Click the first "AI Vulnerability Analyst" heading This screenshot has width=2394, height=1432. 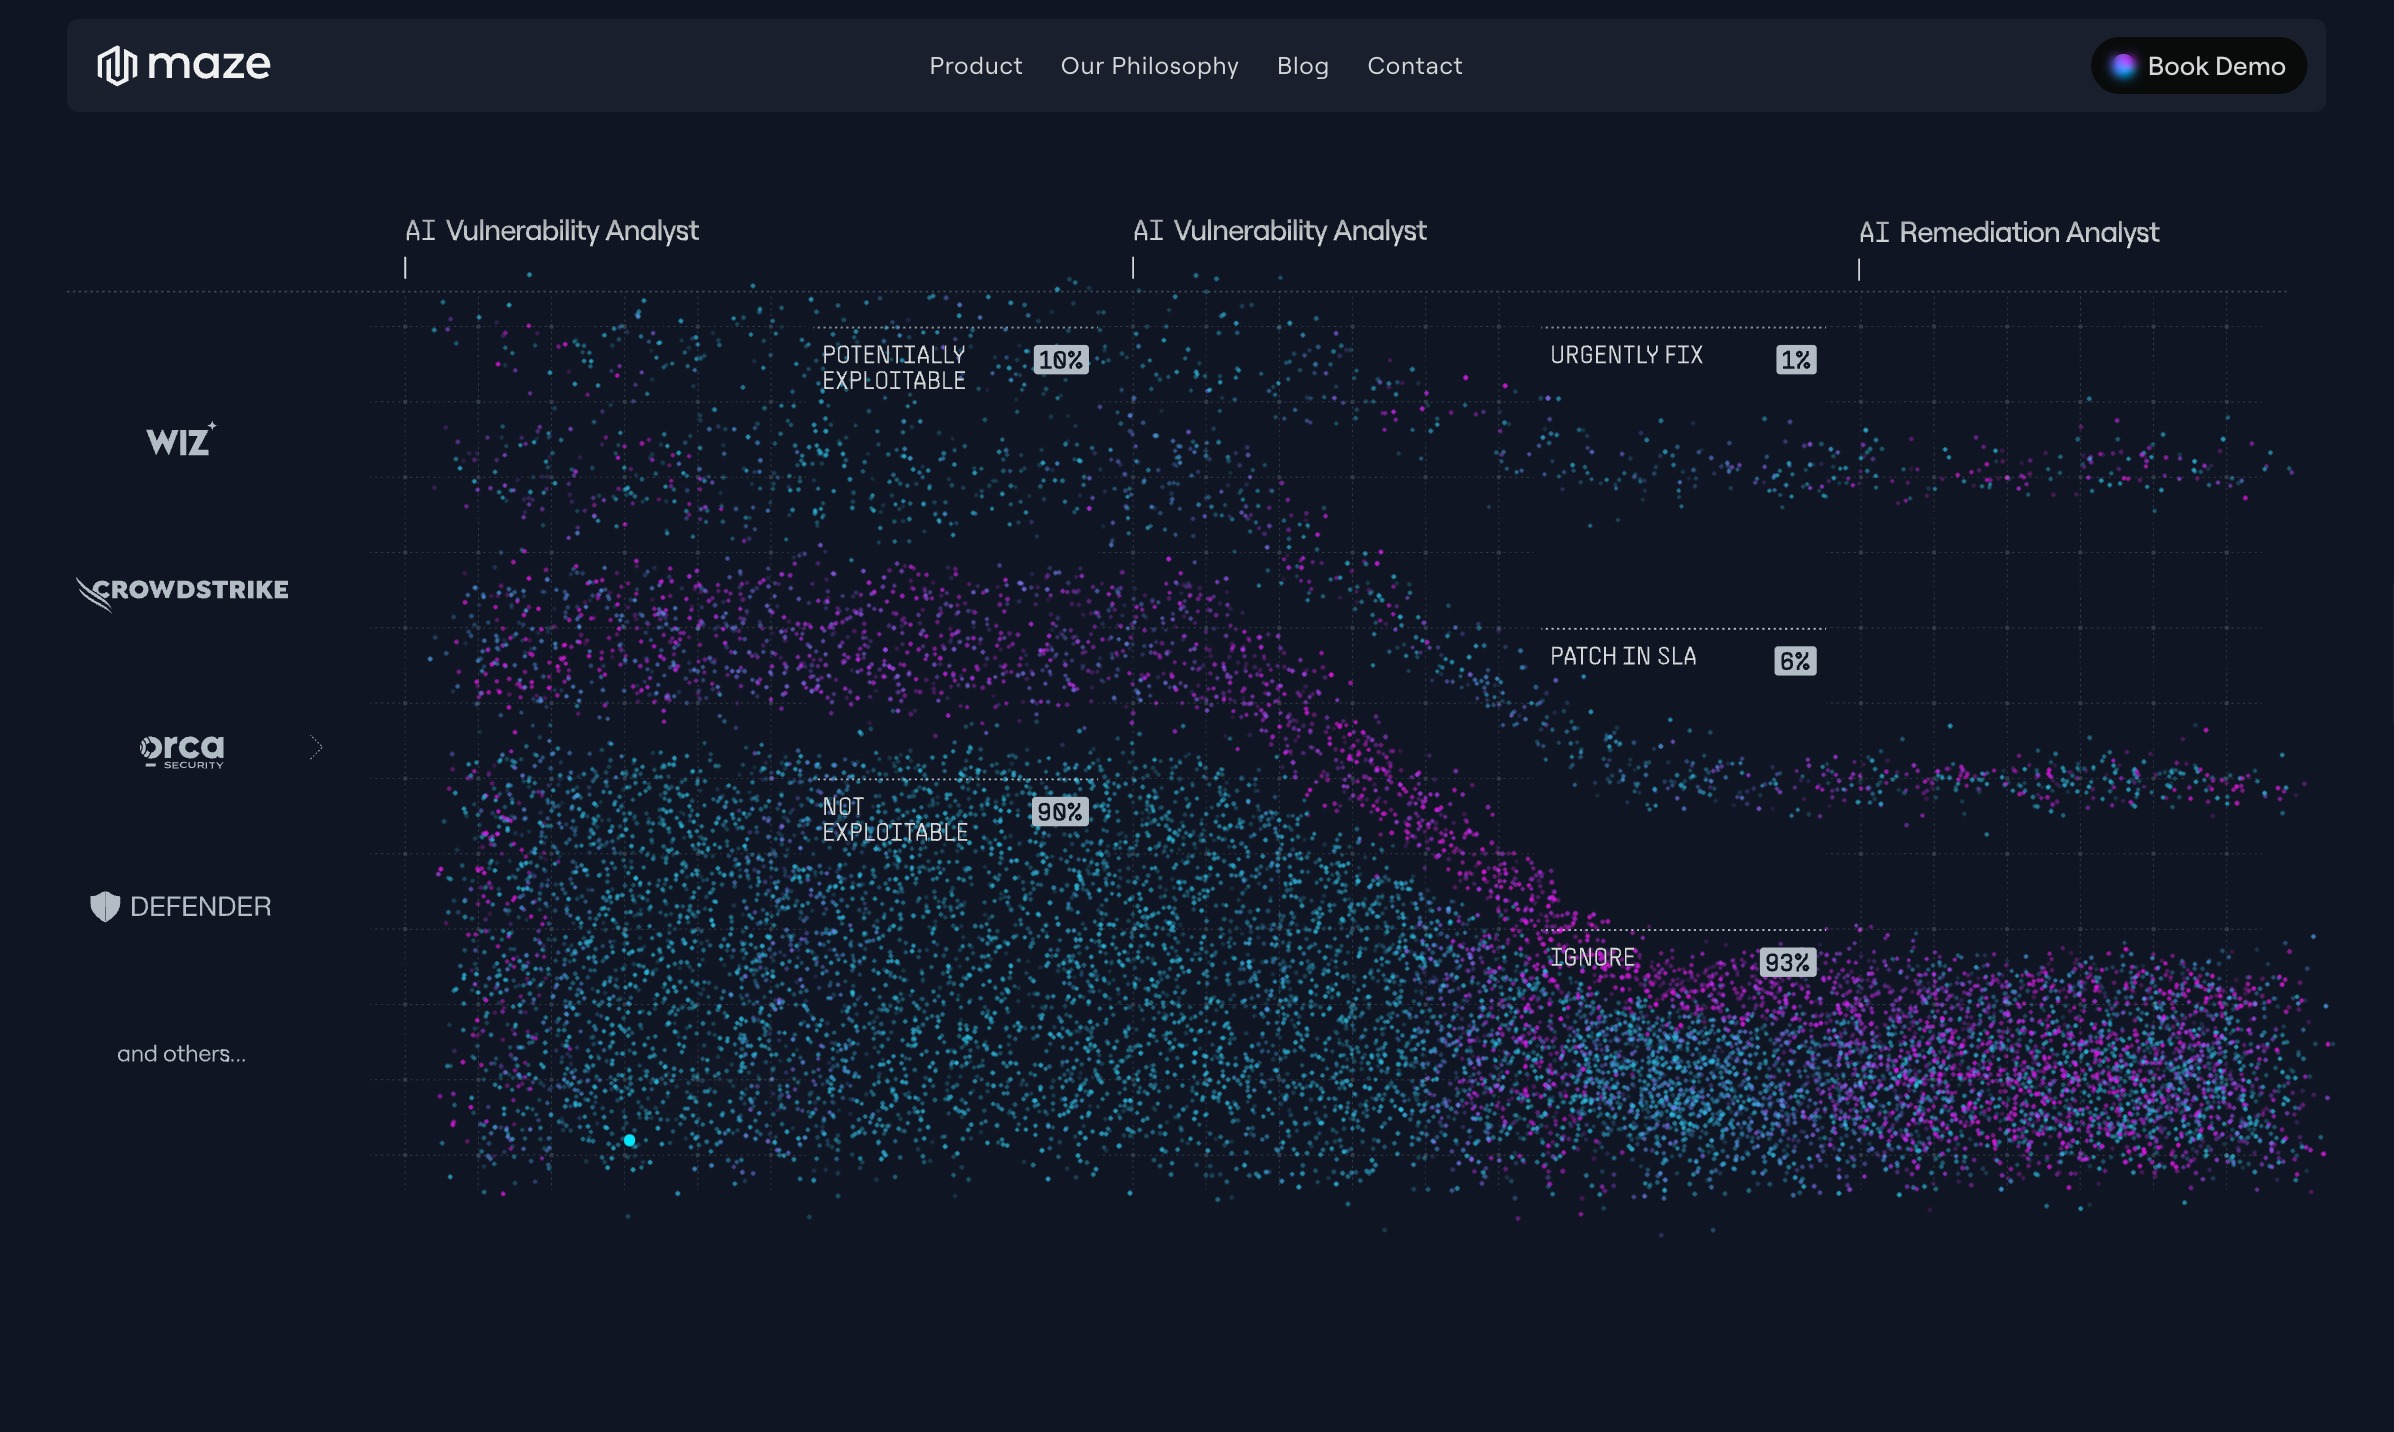tap(551, 231)
